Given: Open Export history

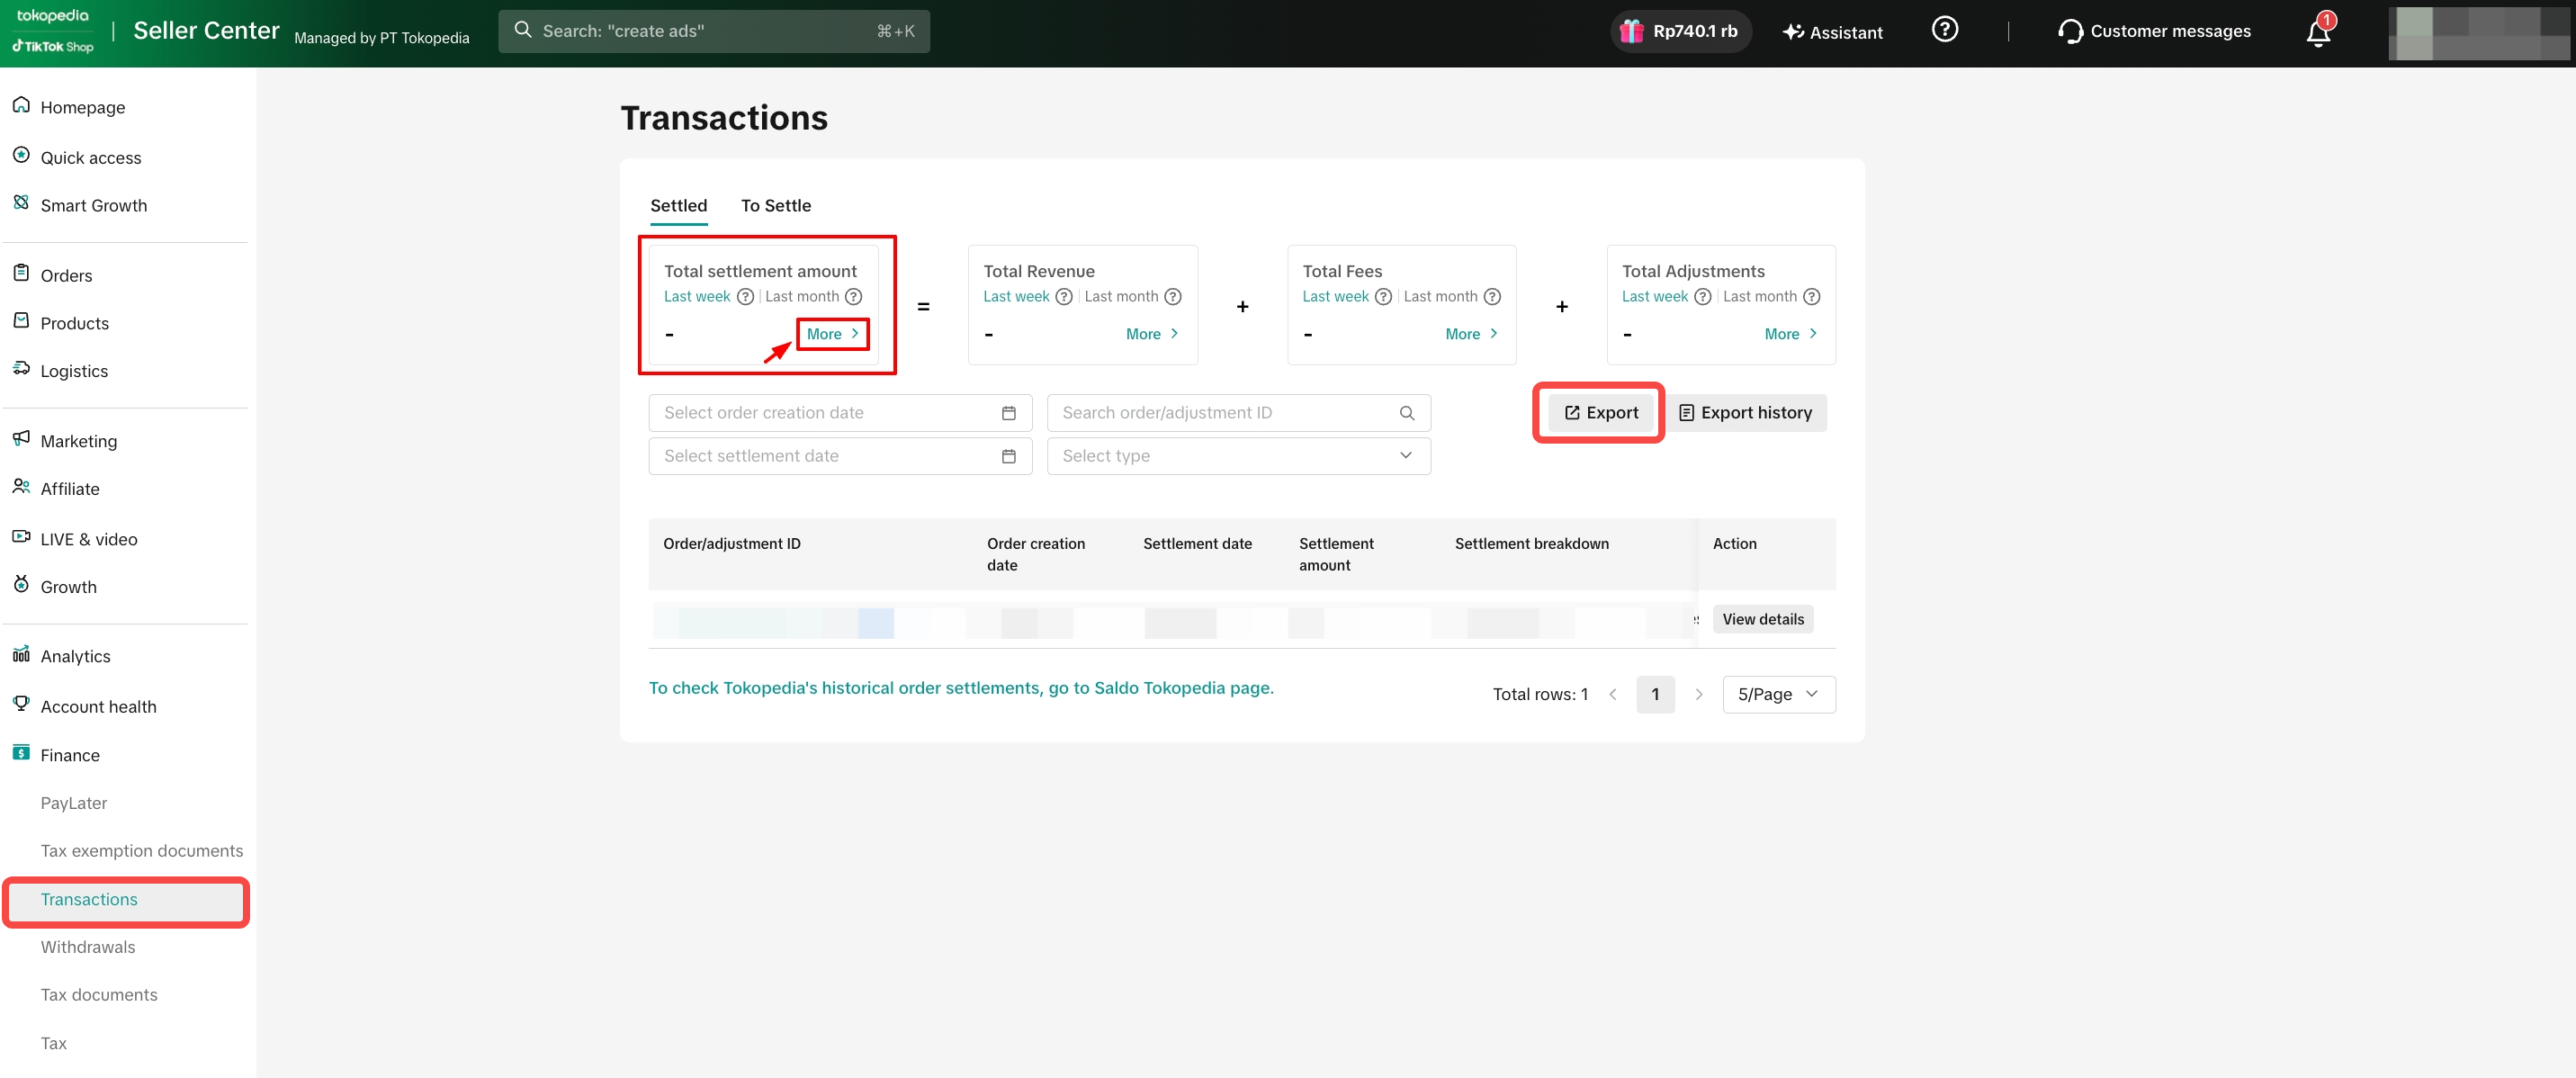Looking at the screenshot, I should [x=1745, y=413].
